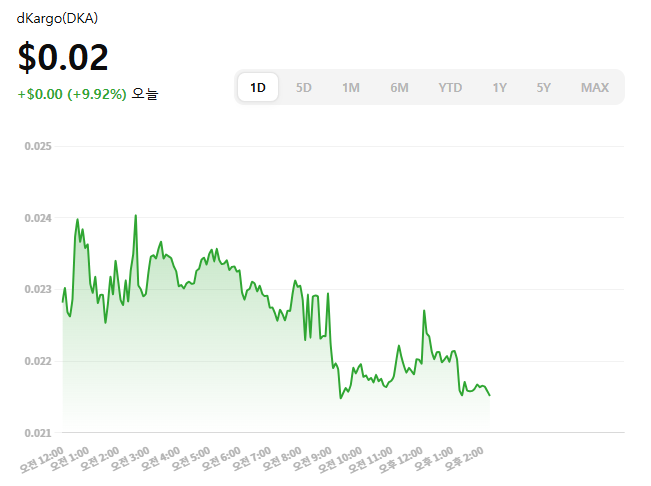651x486 pixels.
Task: Select the YTD range tab
Action: 450,88
